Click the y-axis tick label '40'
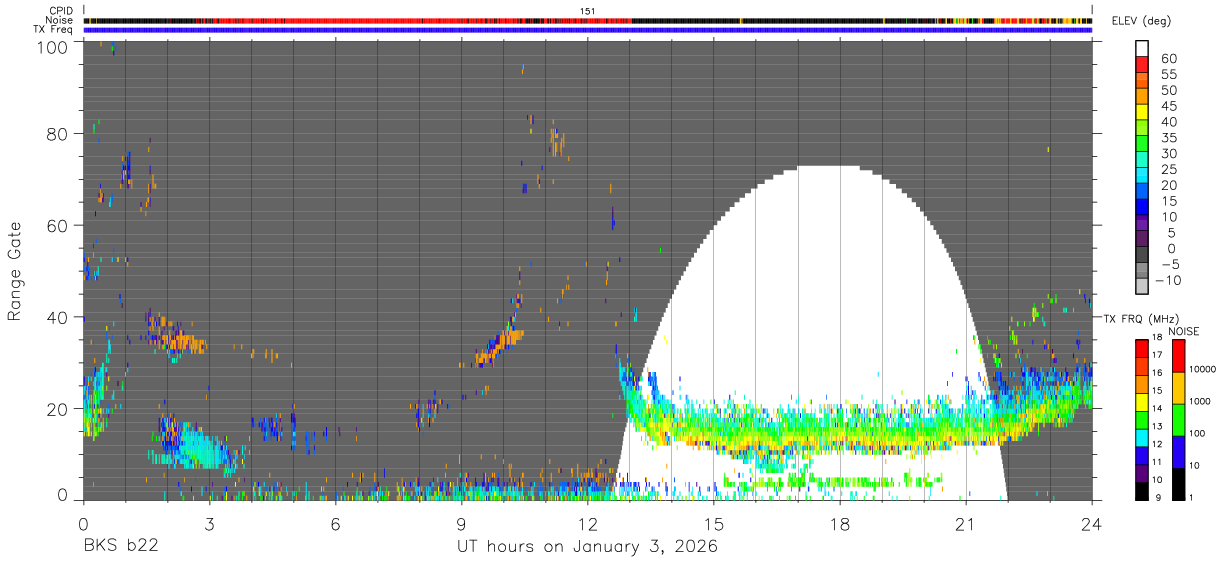 coord(59,317)
